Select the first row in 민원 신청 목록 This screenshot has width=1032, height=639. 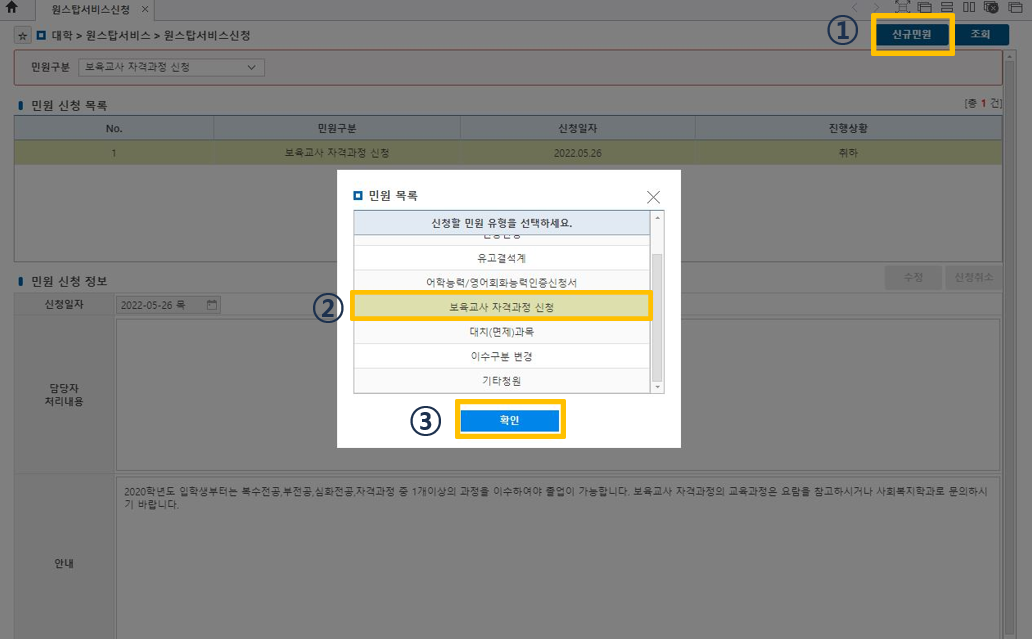point(507,153)
